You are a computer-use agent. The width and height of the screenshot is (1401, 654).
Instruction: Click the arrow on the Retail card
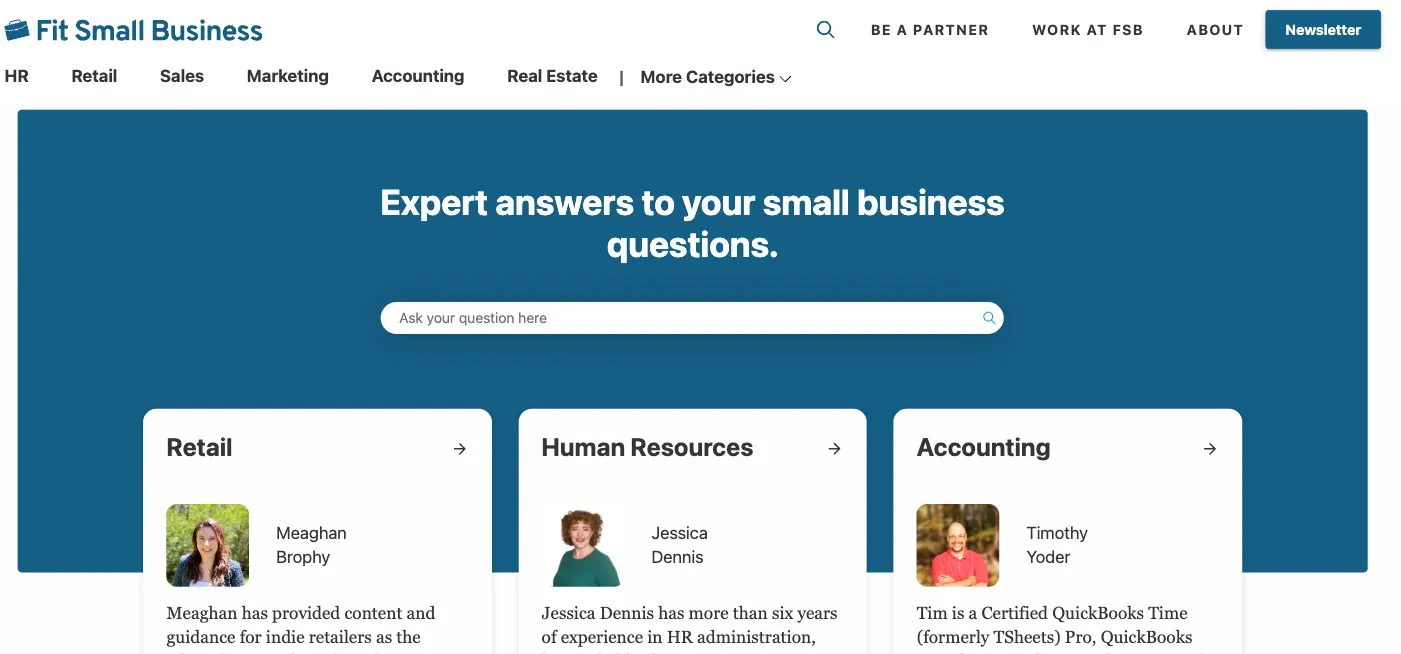pyautogui.click(x=459, y=449)
